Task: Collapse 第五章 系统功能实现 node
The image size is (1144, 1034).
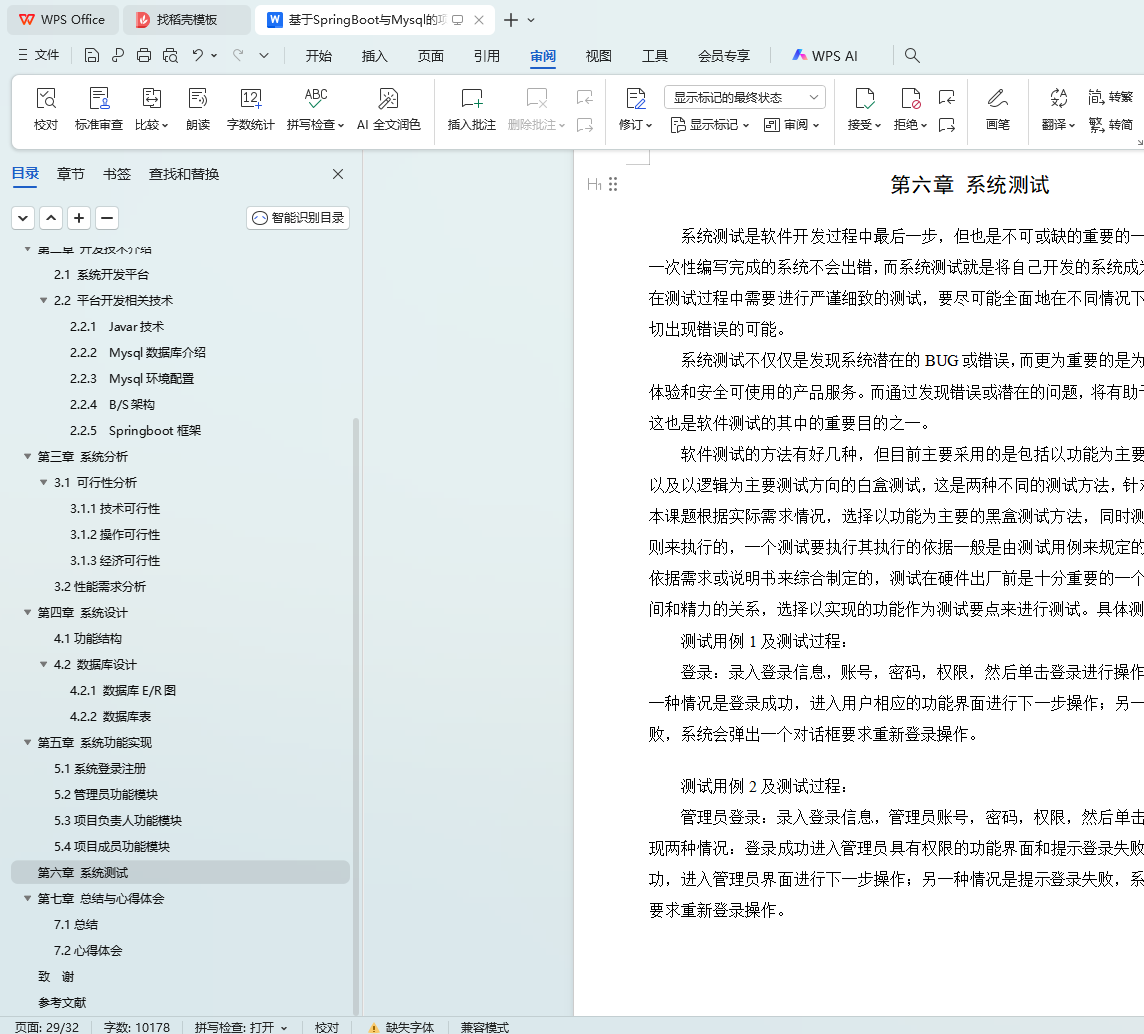Action: click(27, 742)
